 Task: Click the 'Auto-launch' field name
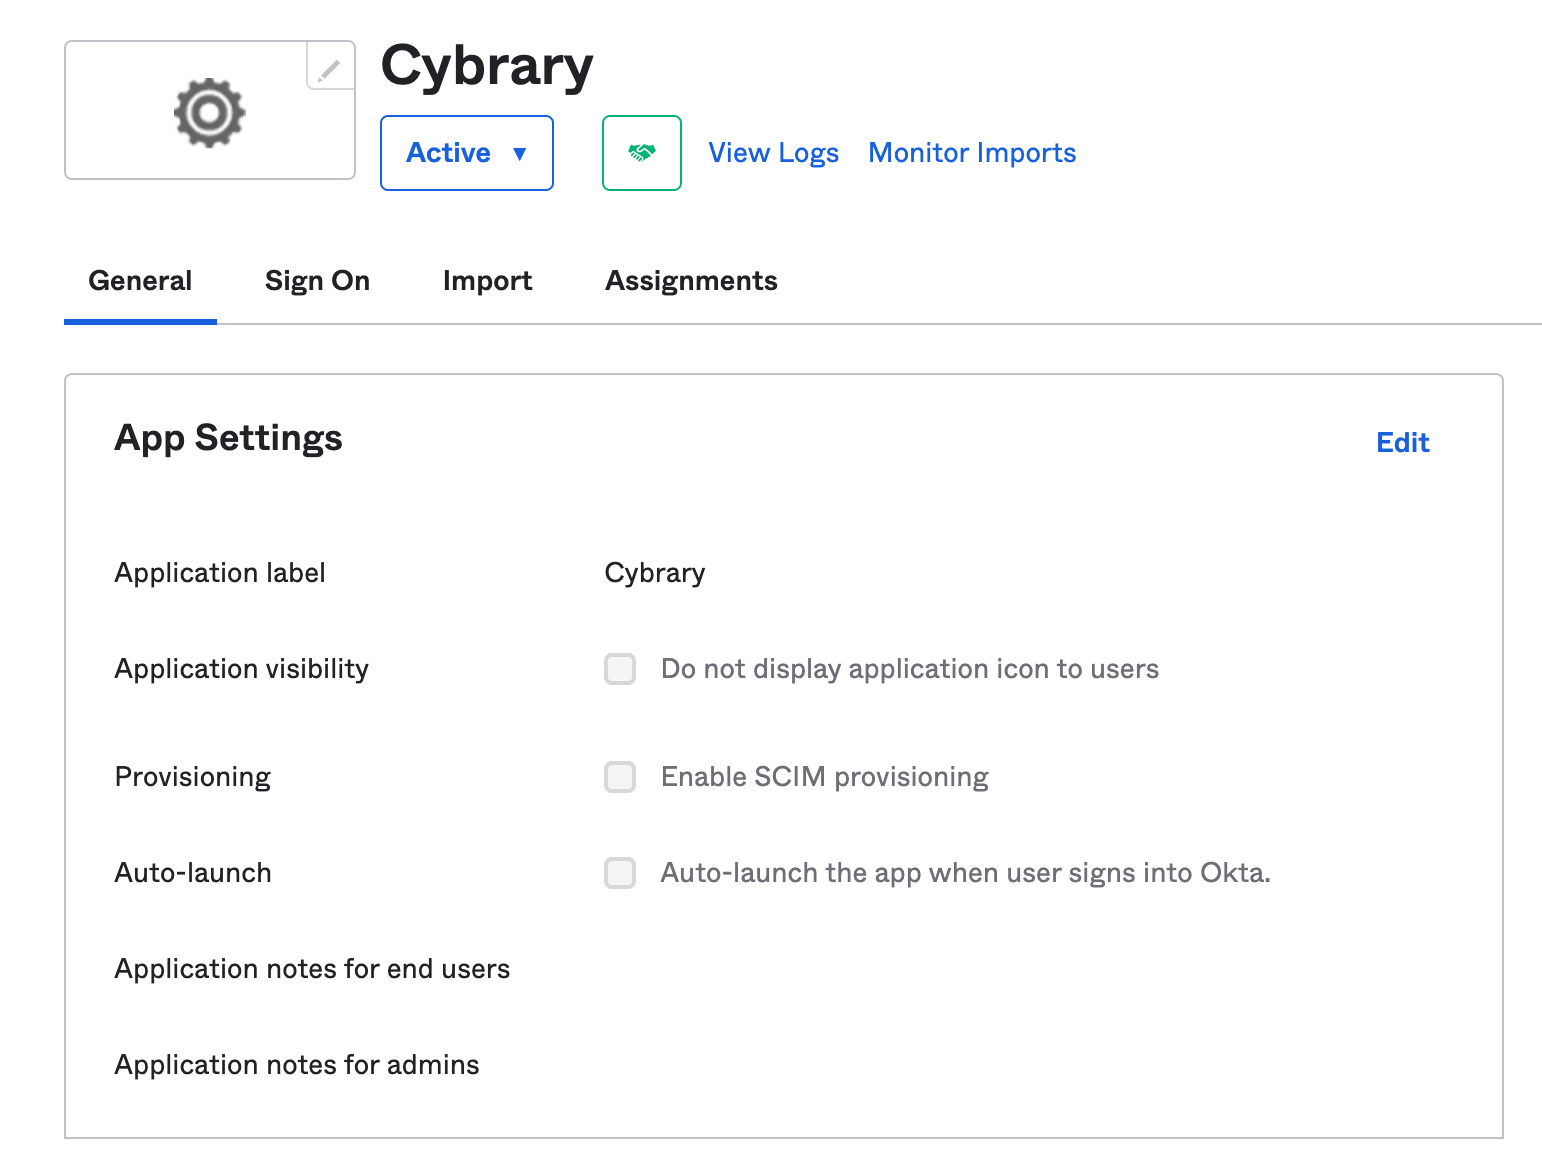click(x=193, y=873)
